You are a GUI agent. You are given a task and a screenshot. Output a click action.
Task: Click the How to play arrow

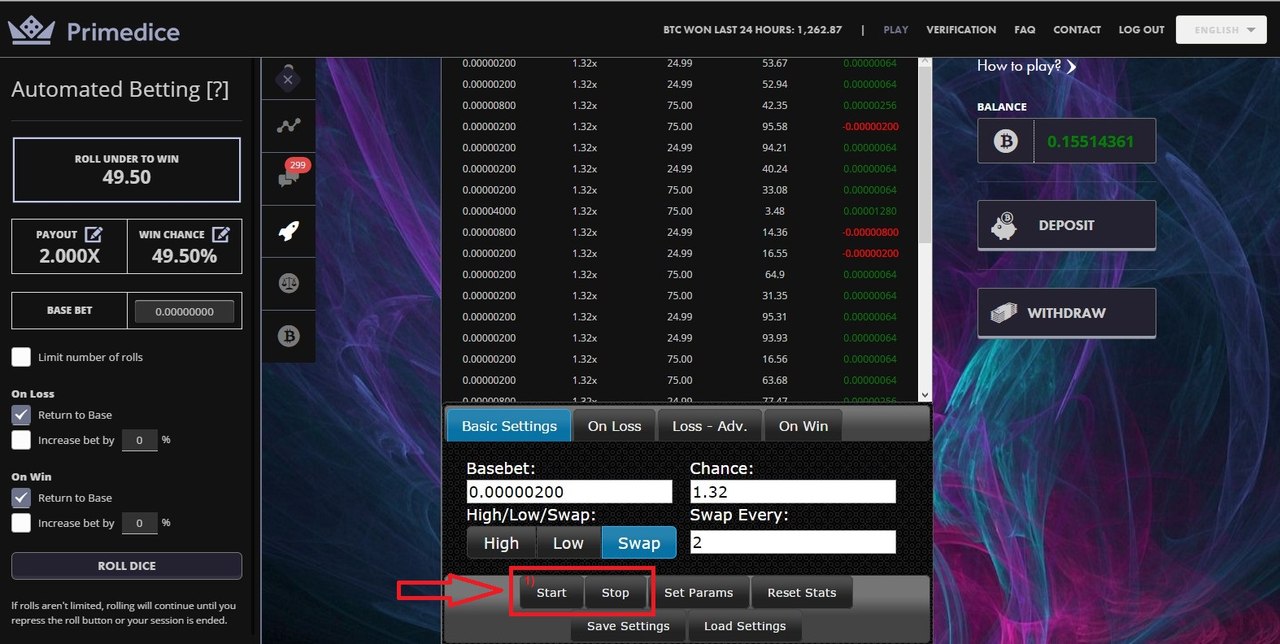coord(1071,67)
